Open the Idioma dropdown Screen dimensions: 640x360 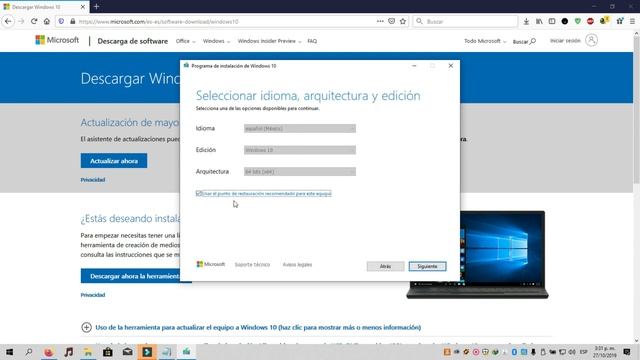coord(300,129)
